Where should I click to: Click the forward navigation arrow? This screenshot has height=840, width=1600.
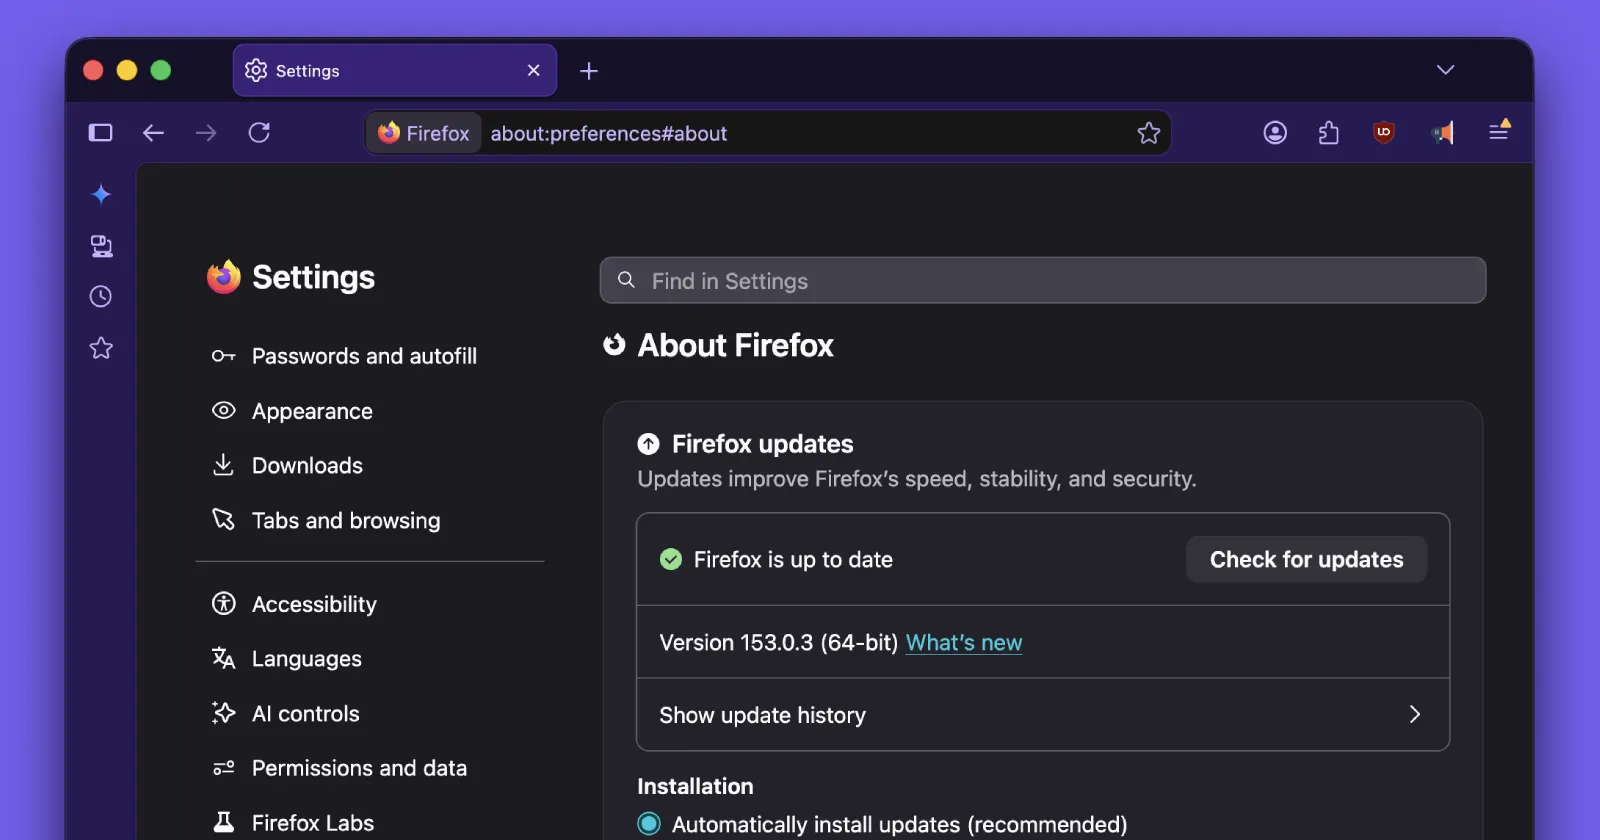tap(206, 133)
